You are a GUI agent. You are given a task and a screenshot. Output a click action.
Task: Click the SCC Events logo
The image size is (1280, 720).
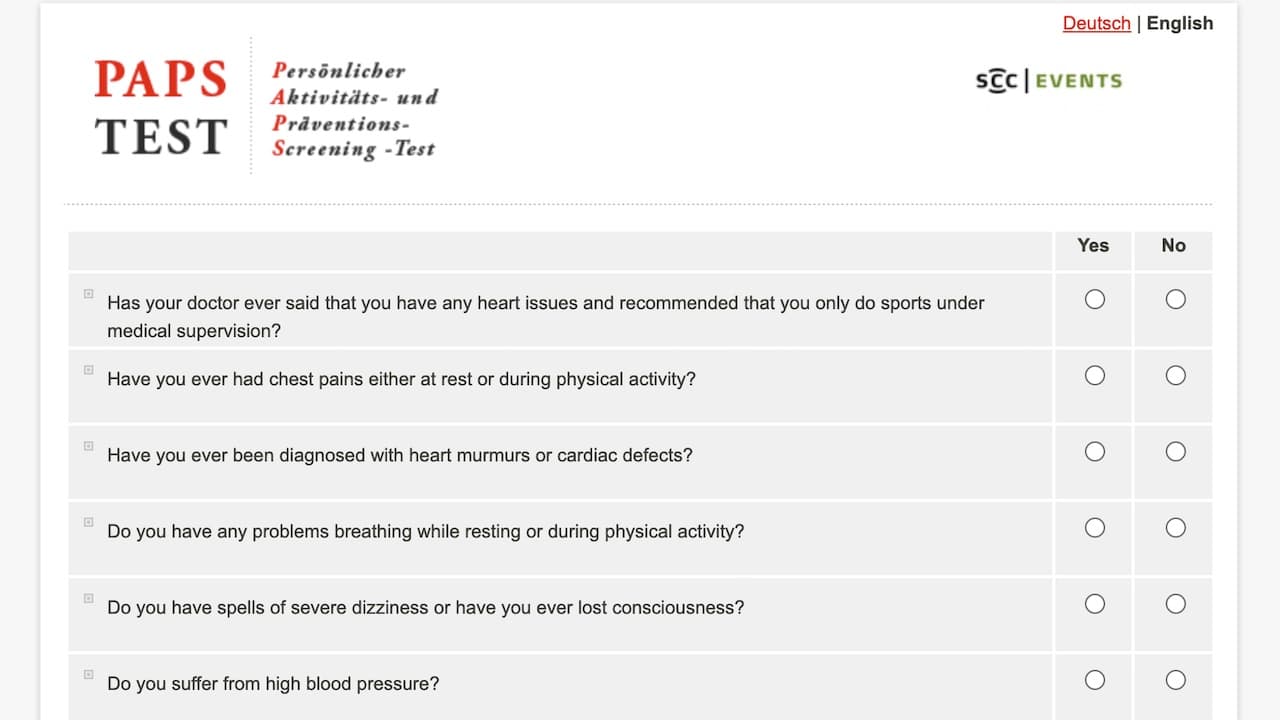point(1049,81)
